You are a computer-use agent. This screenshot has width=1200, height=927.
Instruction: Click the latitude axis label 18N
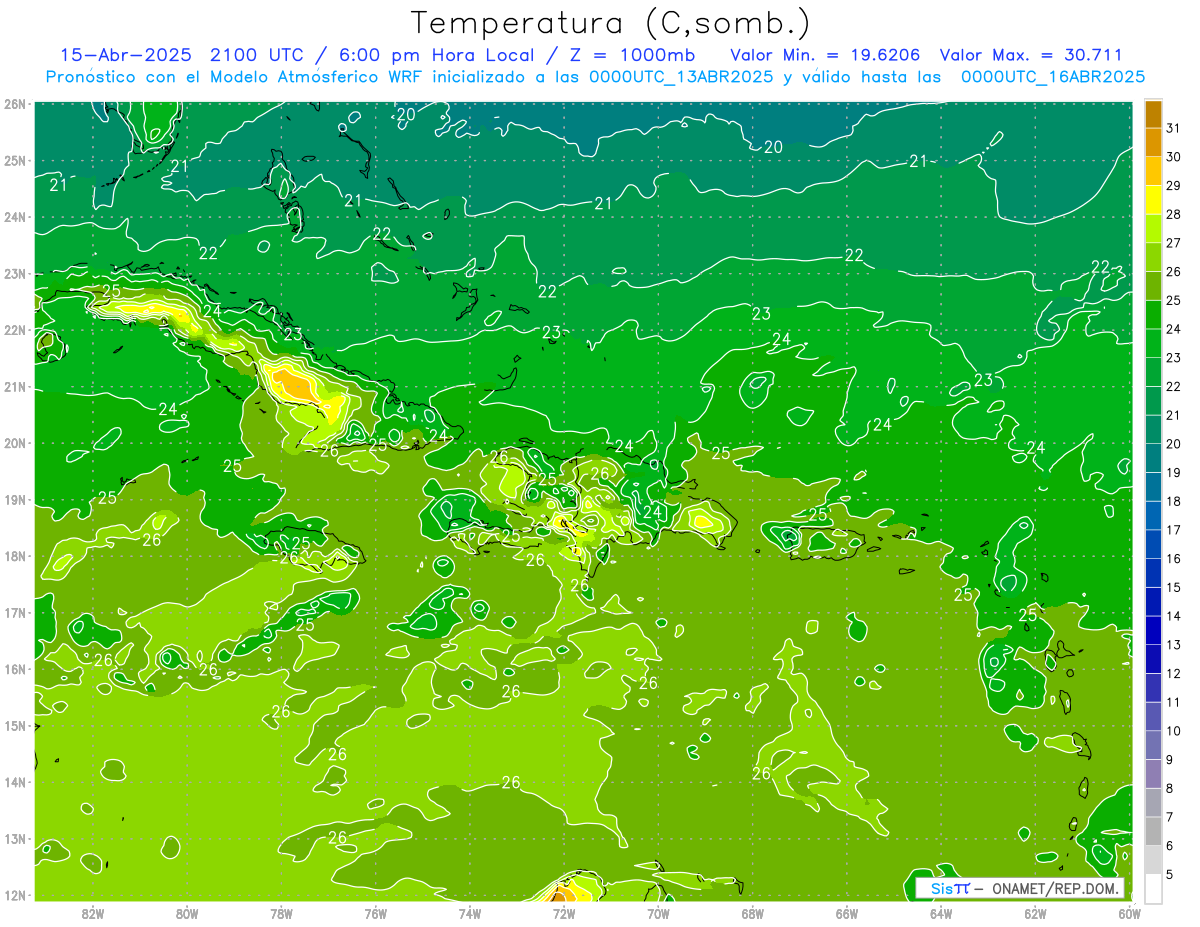click(x=15, y=556)
